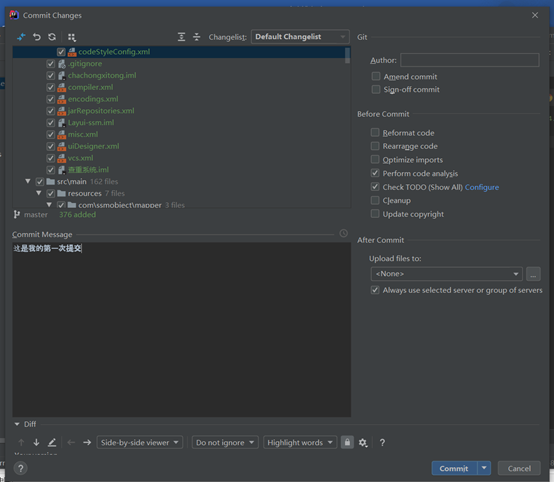Image resolution: width=554 pixels, height=482 pixels.
Task: Collapse the com\ssmobiect\mapper node
Action: click(x=49, y=205)
